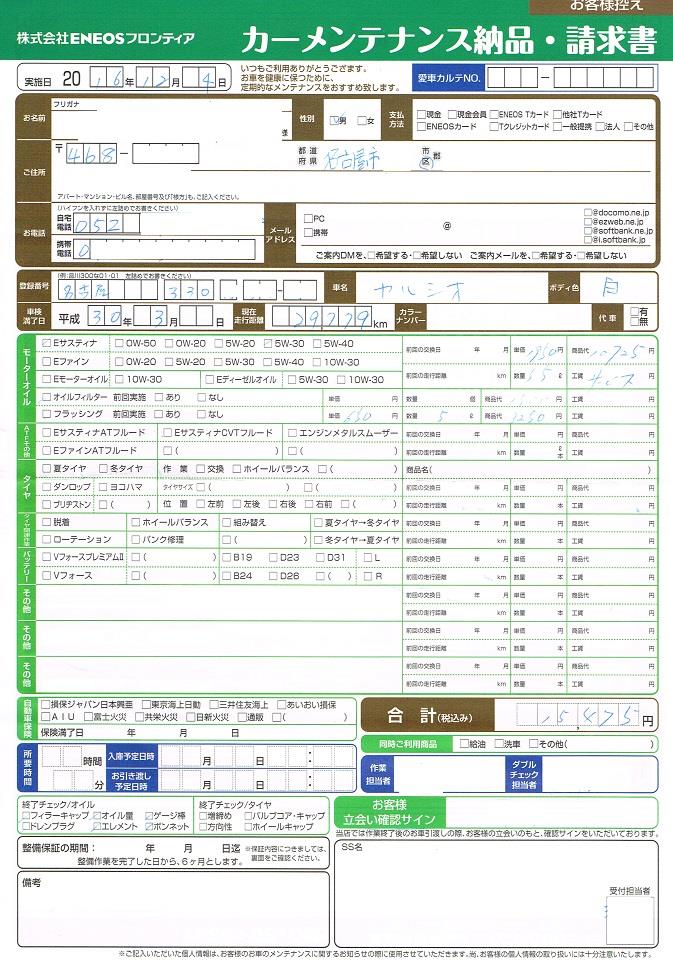Image resolution: width=673 pixels, height=960 pixels.
Task: Check the ダンロップ tire brand box
Action: coord(47,487)
